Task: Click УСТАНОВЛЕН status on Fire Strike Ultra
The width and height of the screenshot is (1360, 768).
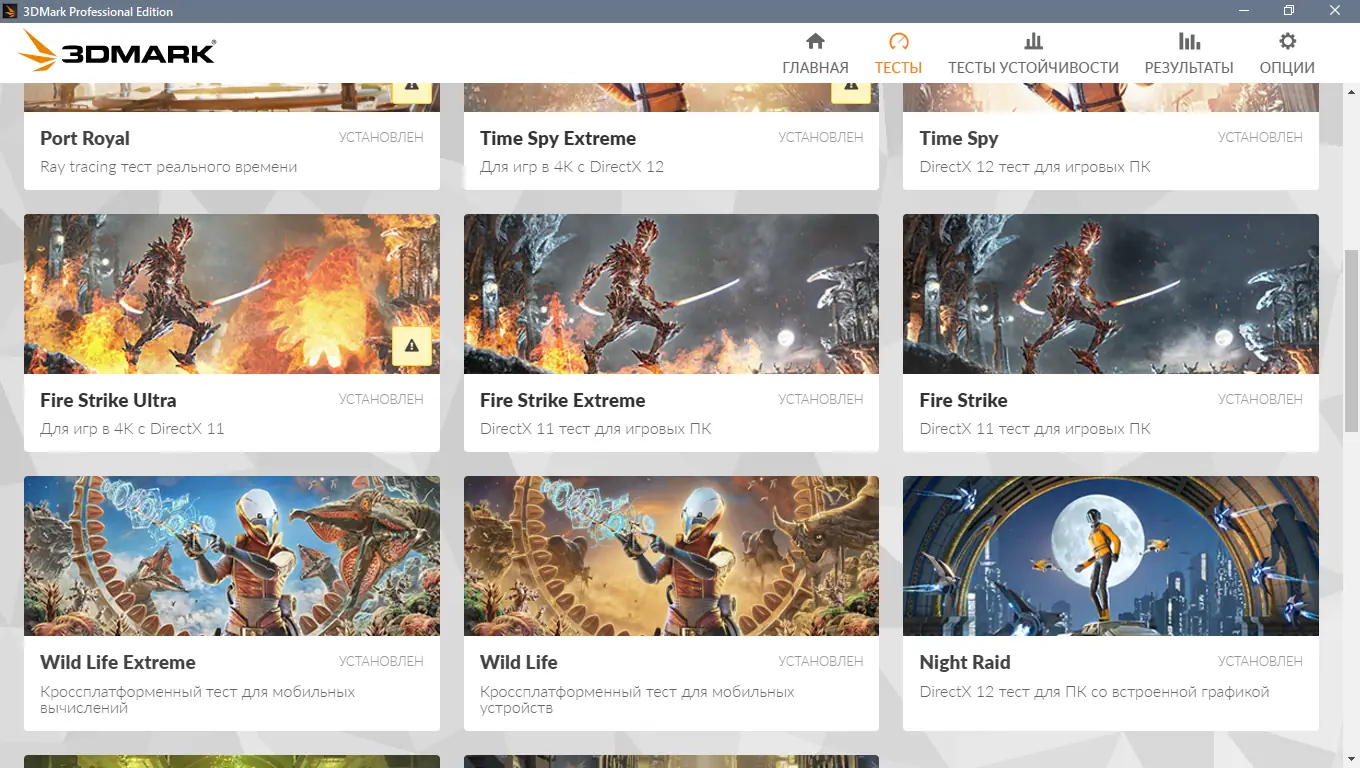Action: click(x=381, y=399)
